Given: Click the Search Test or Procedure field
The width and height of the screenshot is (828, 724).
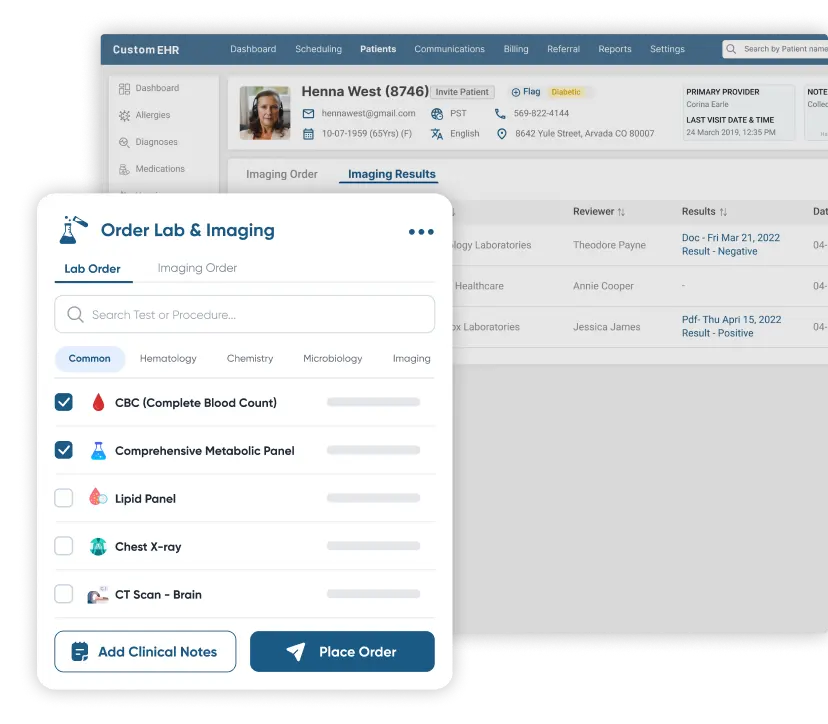Looking at the screenshot, I should [244, 314].
